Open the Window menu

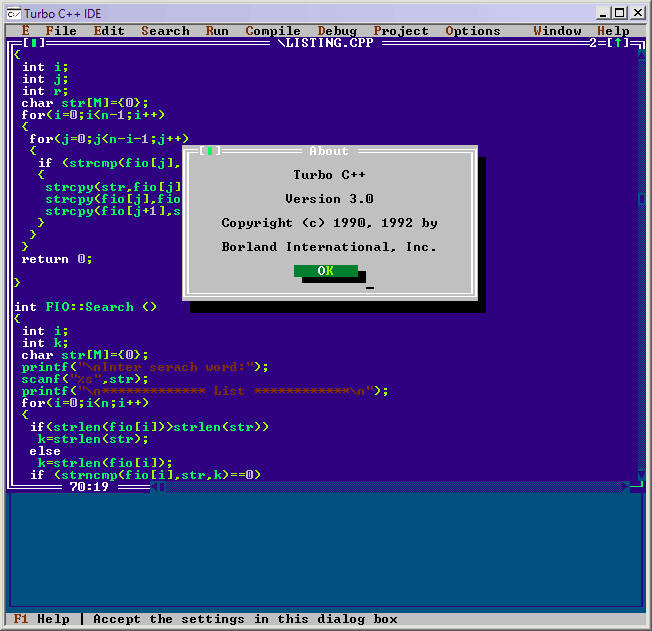click(557, 31)
